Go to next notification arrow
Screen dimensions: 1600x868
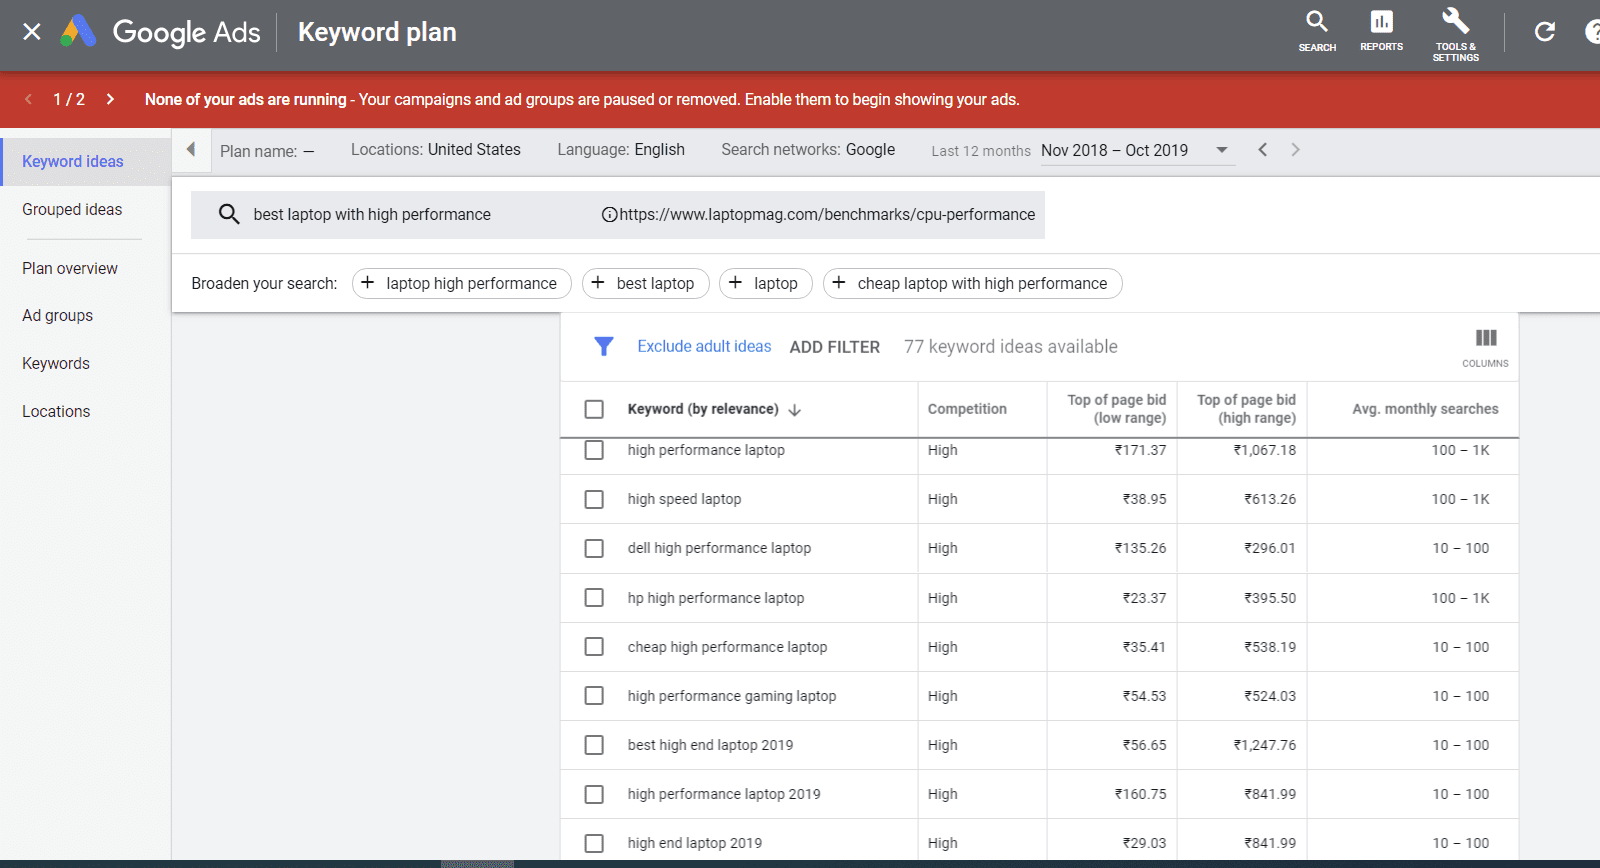point(110,99)
